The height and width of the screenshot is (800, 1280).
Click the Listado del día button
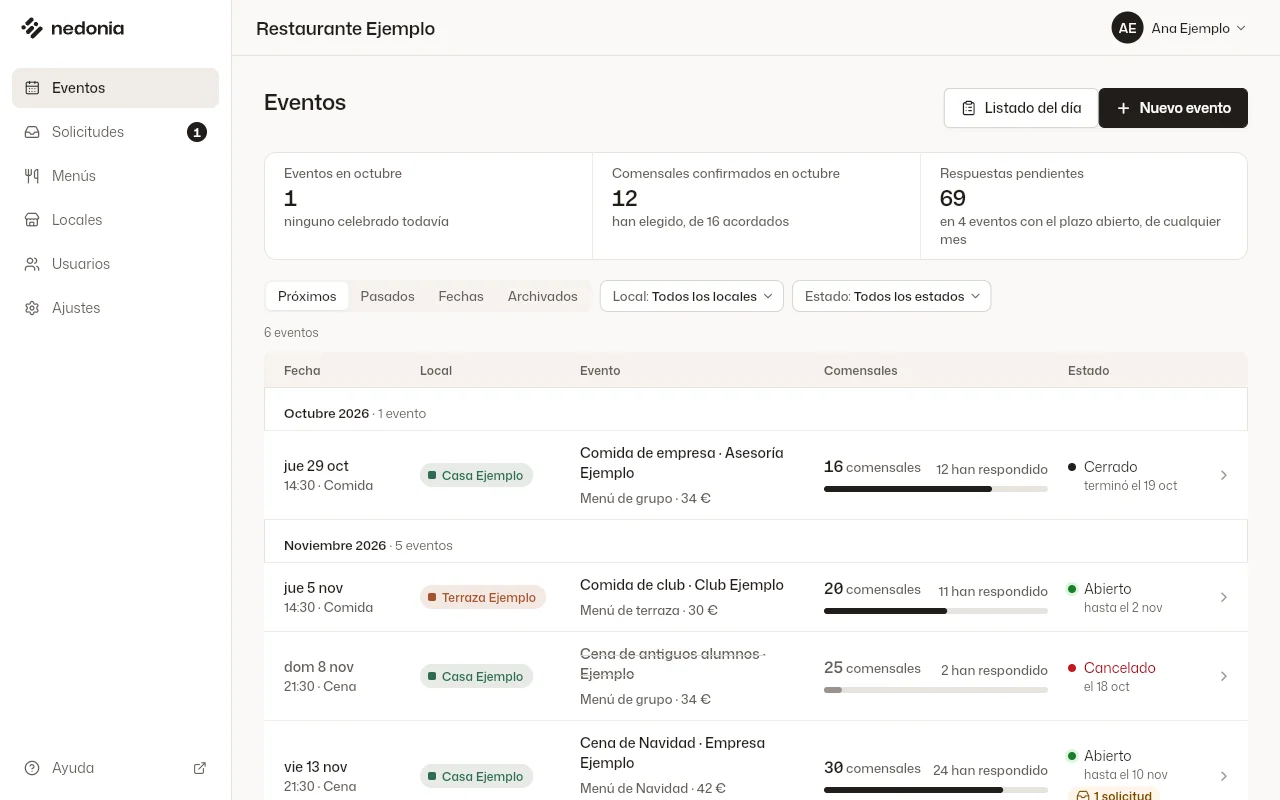pos(1021,108)
